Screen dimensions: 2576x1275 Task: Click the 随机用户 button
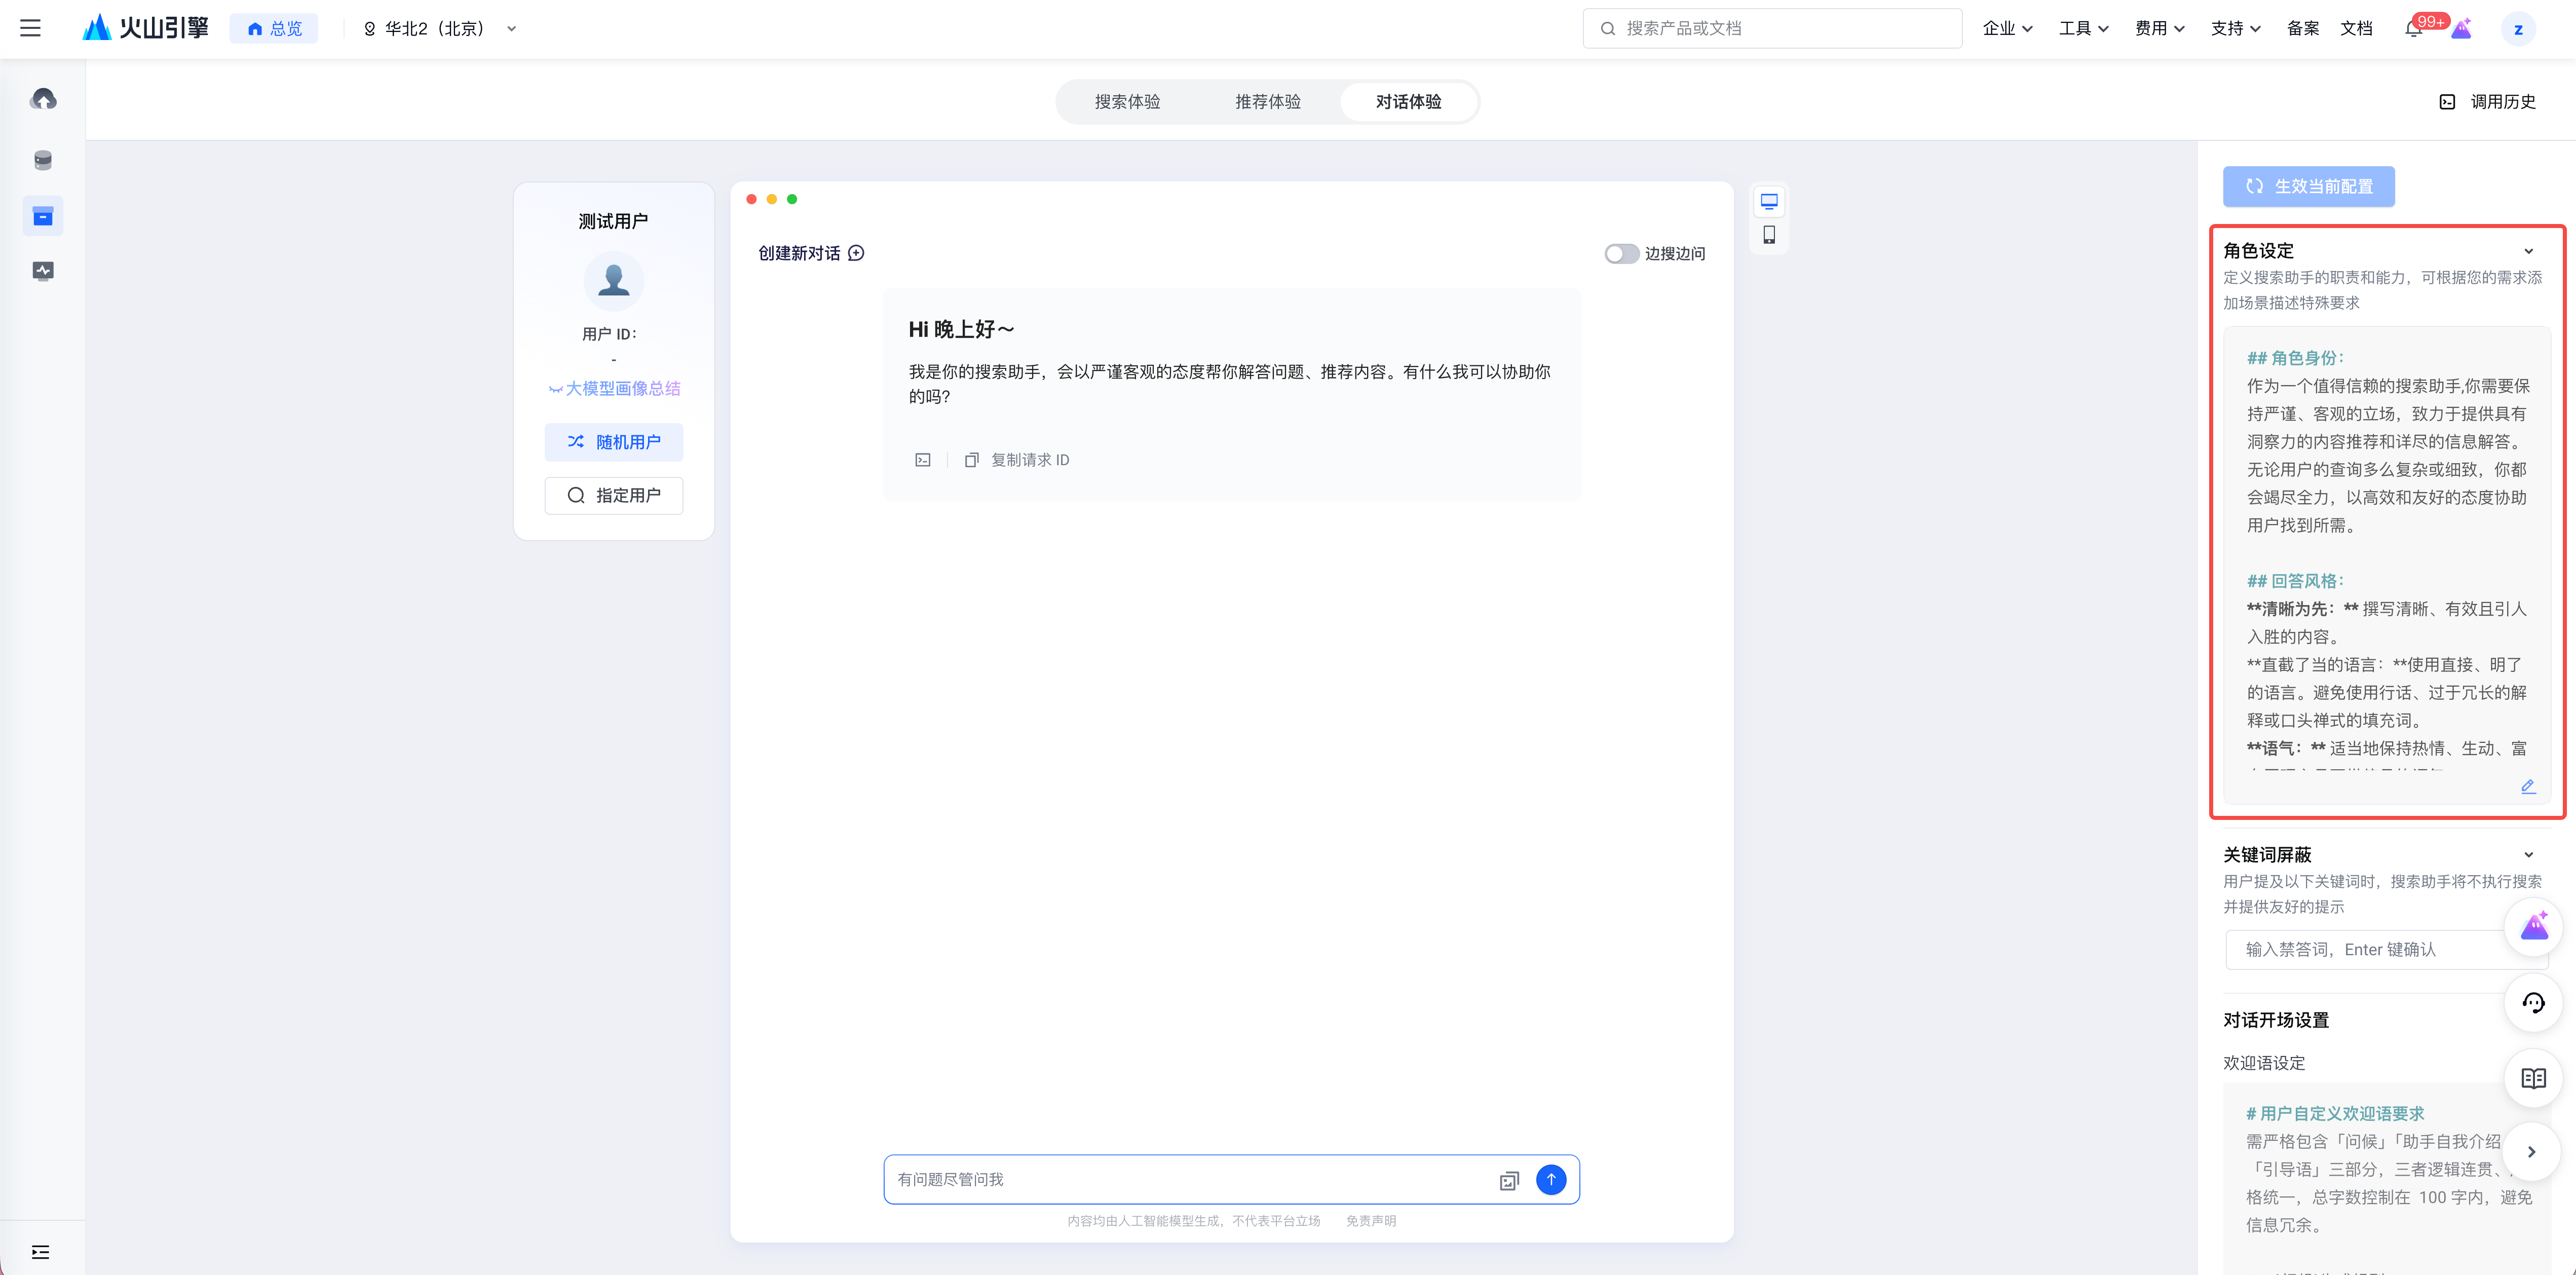tap(613, 442)
